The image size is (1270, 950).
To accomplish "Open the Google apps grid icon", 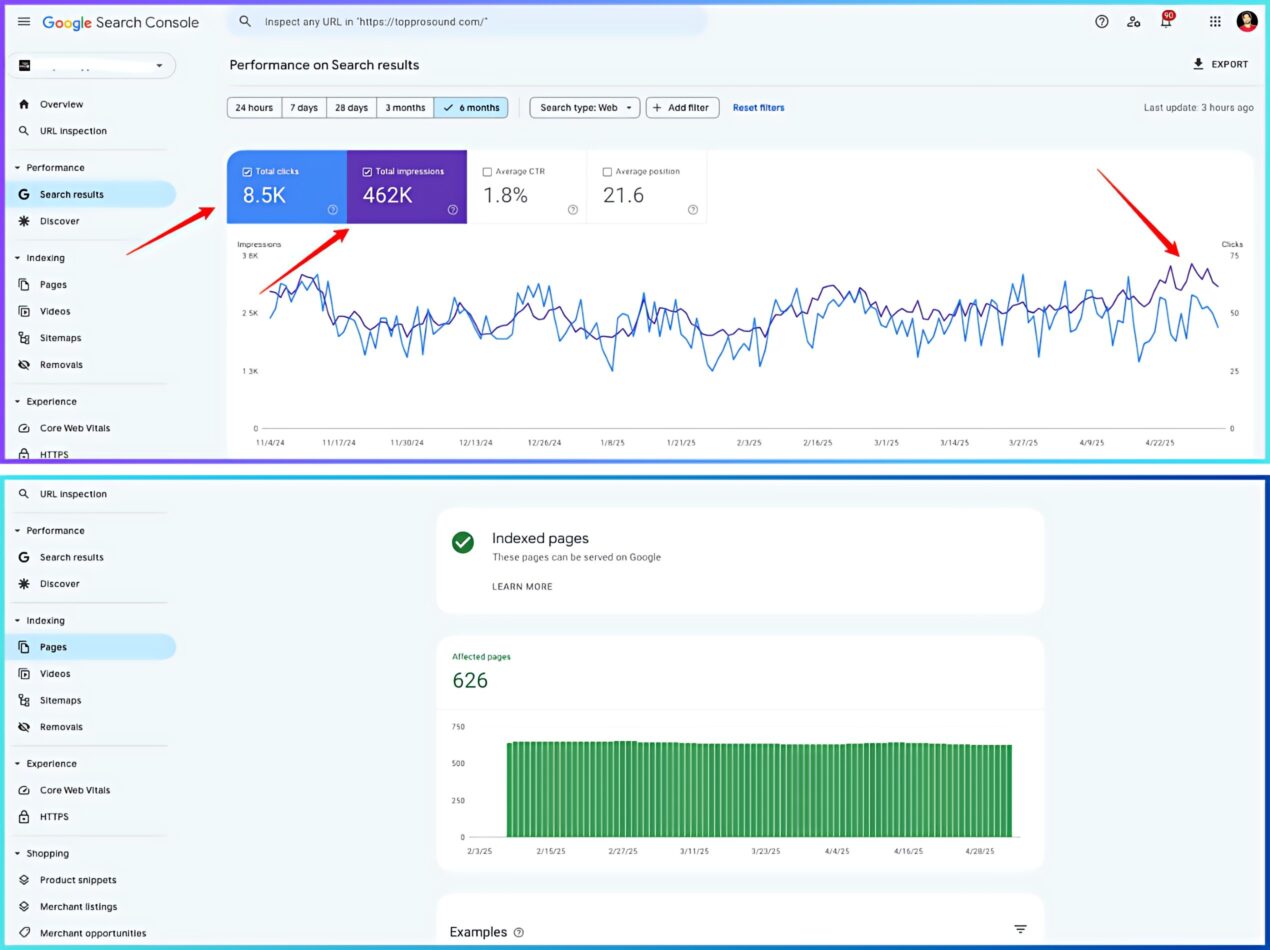I will pyautogui.click(x=1215, y=21).
